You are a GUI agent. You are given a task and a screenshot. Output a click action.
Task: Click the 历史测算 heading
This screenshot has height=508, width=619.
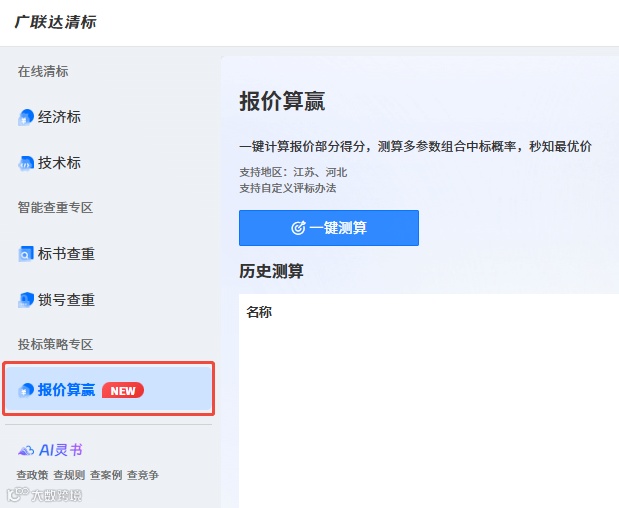click(271, 272)
